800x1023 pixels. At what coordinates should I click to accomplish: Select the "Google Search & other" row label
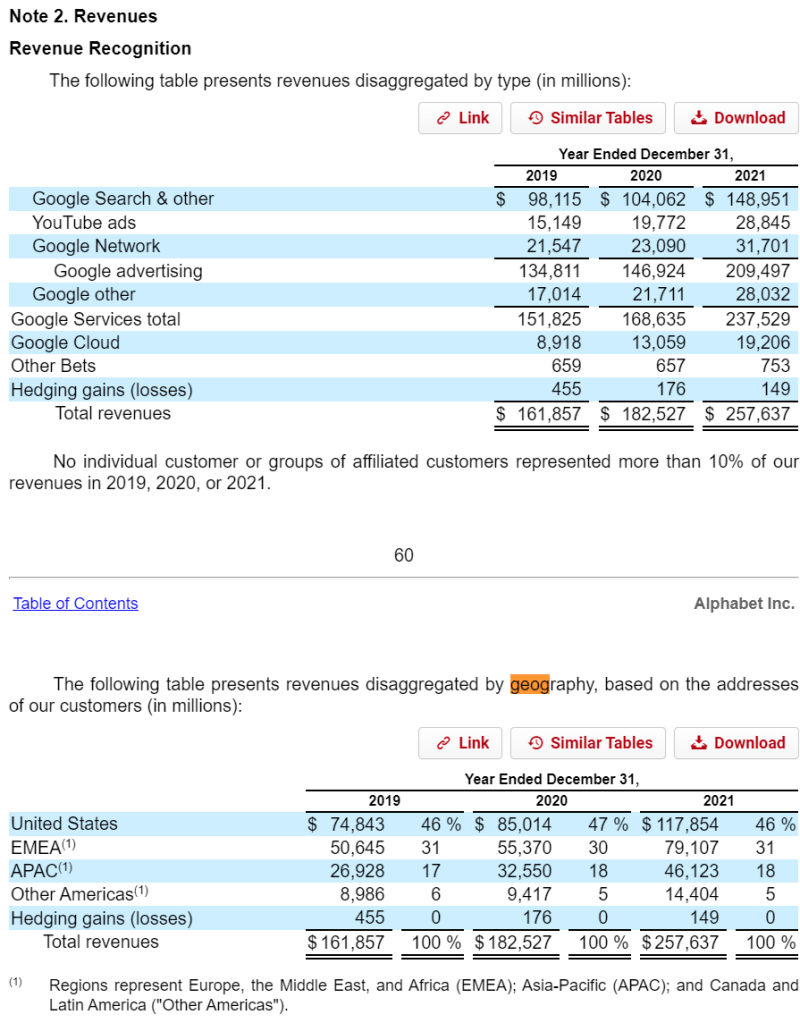click(123, 199)
